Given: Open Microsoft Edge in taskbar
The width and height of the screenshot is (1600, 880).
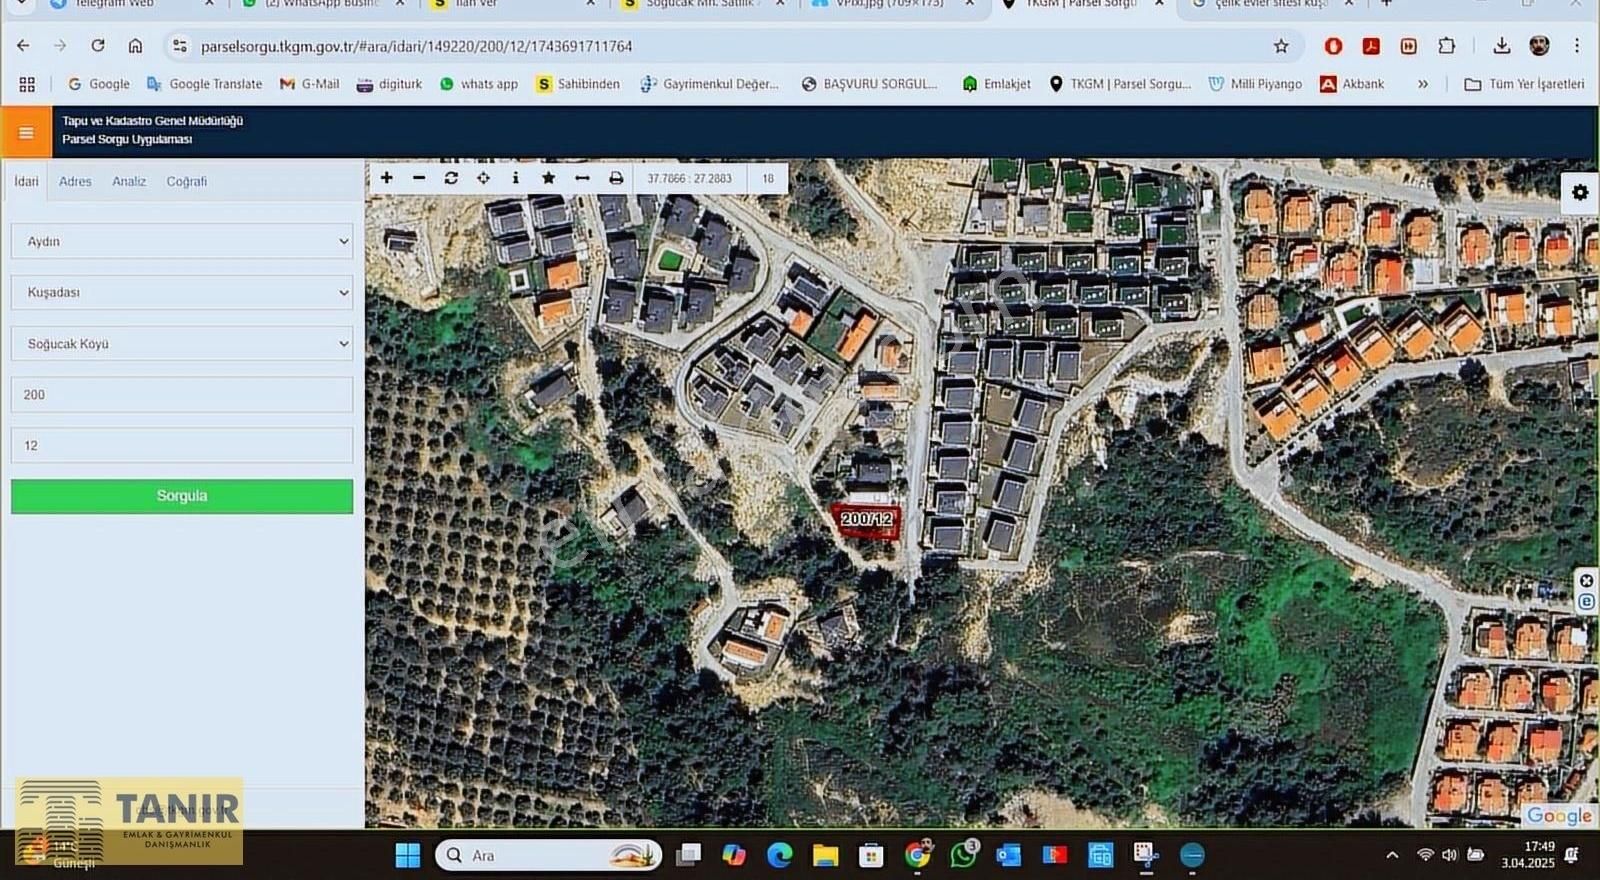Looking at the screenshot, I should point(779,855).
